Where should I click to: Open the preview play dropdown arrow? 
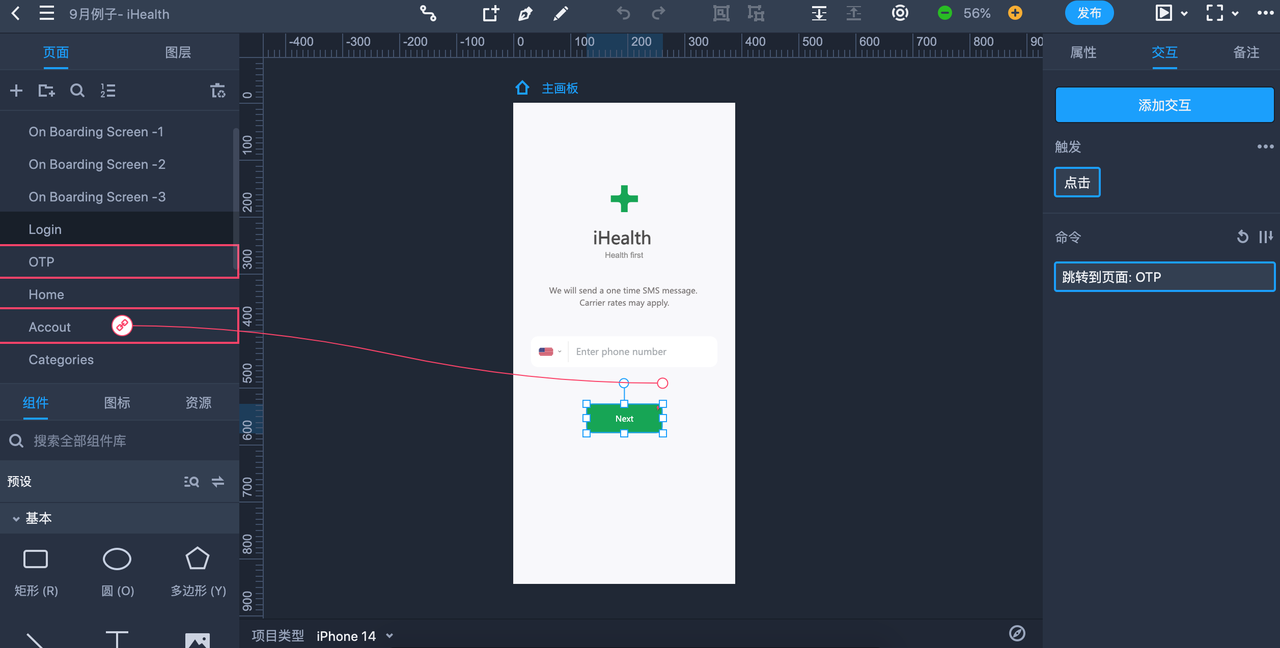coord(1185,14)
